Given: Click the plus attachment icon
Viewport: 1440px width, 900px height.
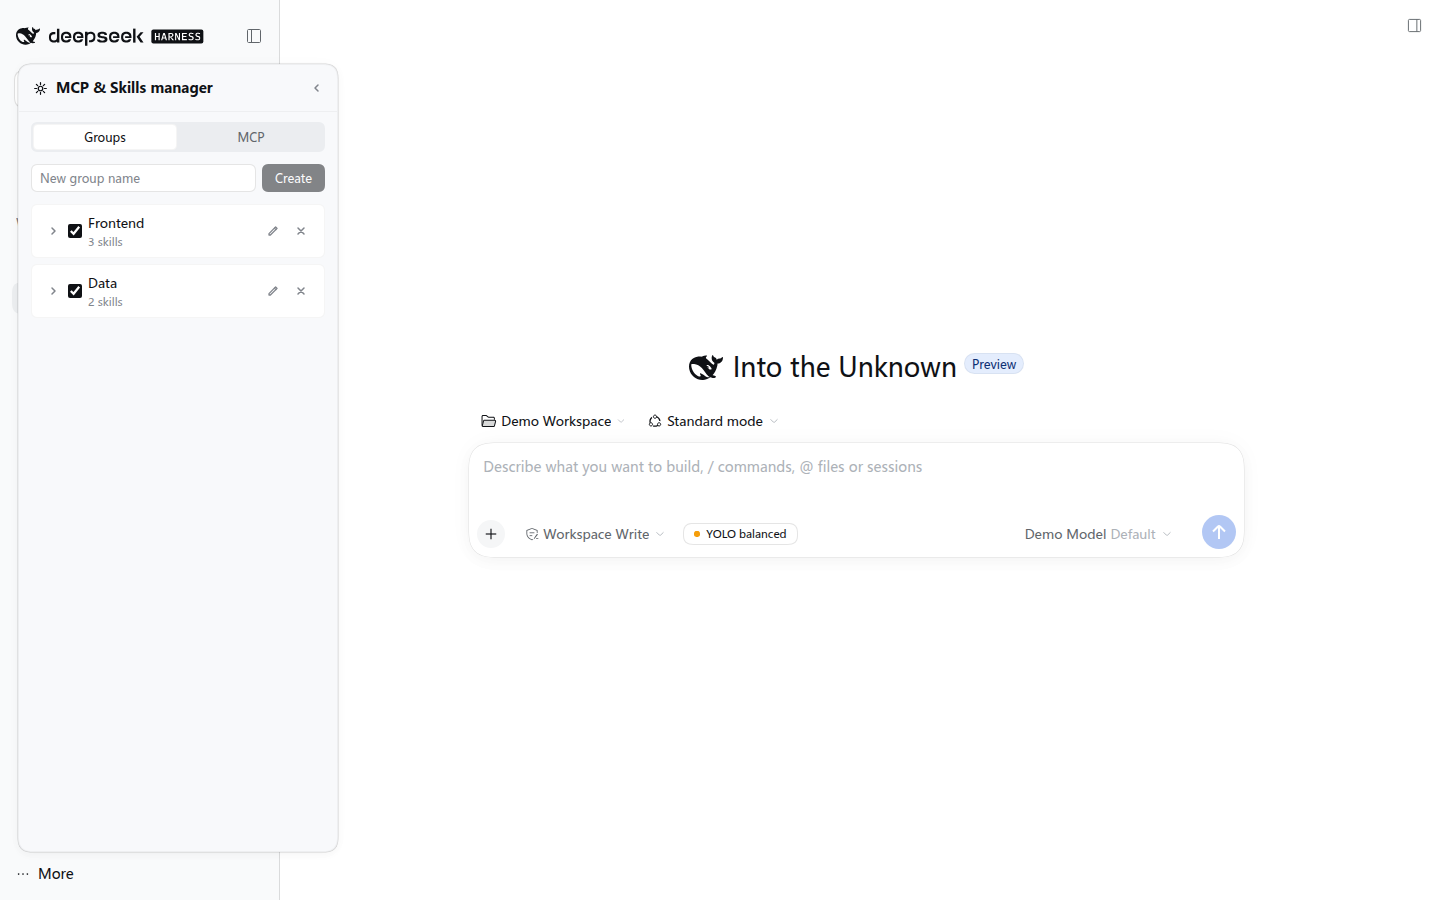Looking at the screenshot, I should tap(491, 534).
